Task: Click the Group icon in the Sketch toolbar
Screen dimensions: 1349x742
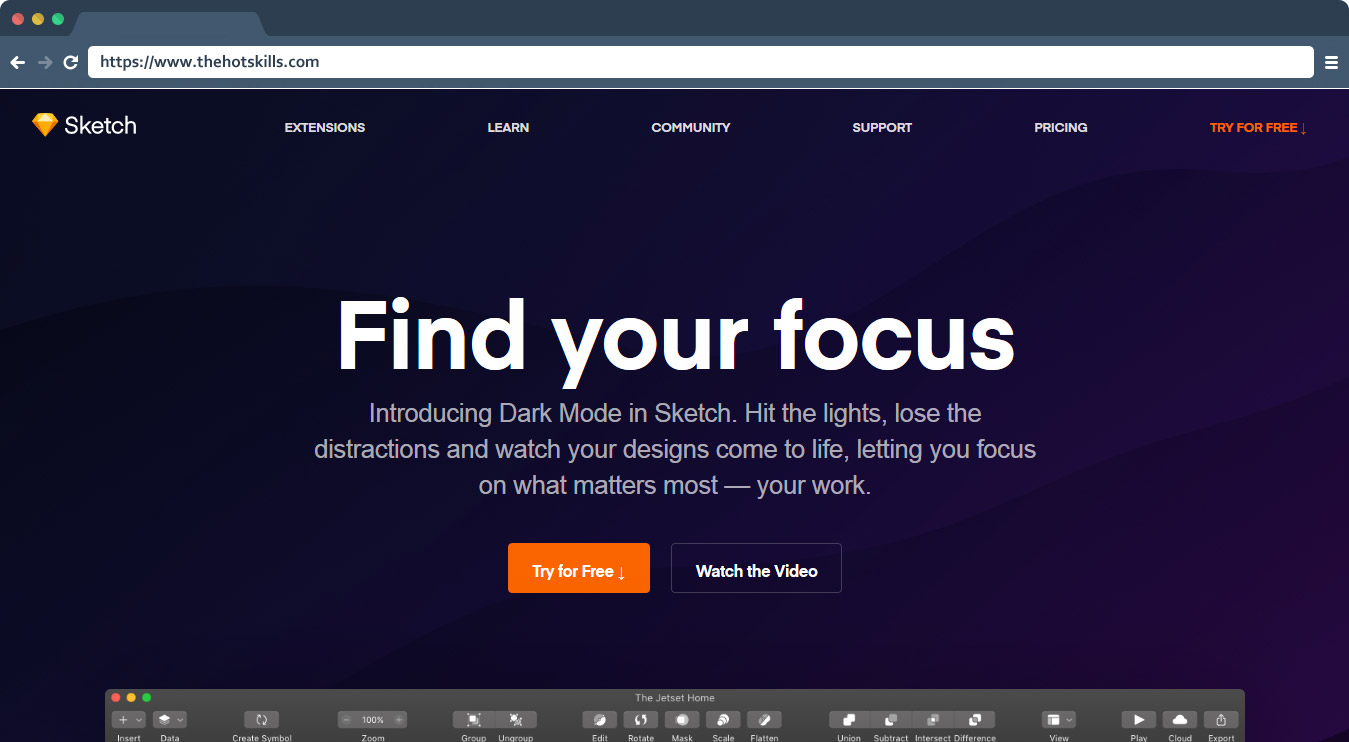Action: coord(474,720)
